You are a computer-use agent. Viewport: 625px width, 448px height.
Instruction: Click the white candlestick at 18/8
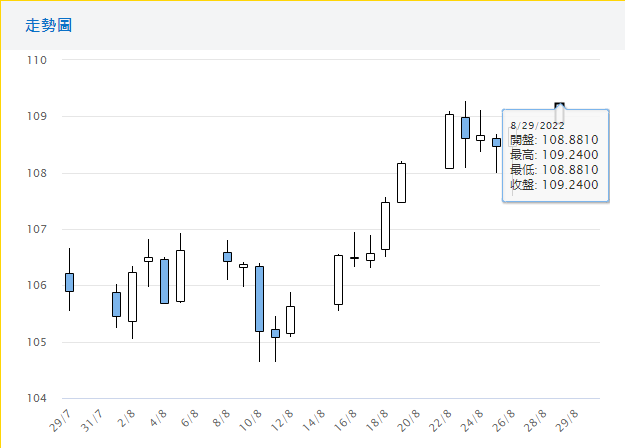(x=385, y=226)
